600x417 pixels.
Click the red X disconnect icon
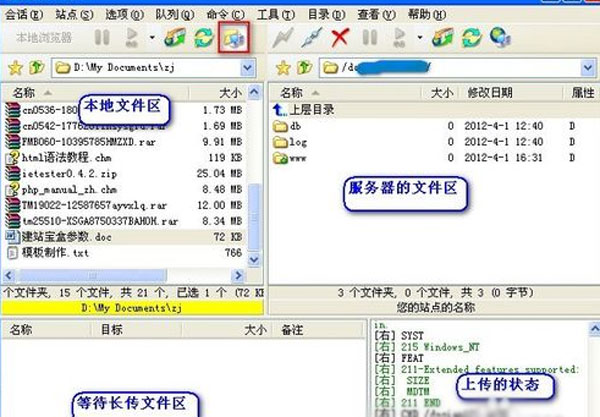pyautogui.click(x=340, y=38)
